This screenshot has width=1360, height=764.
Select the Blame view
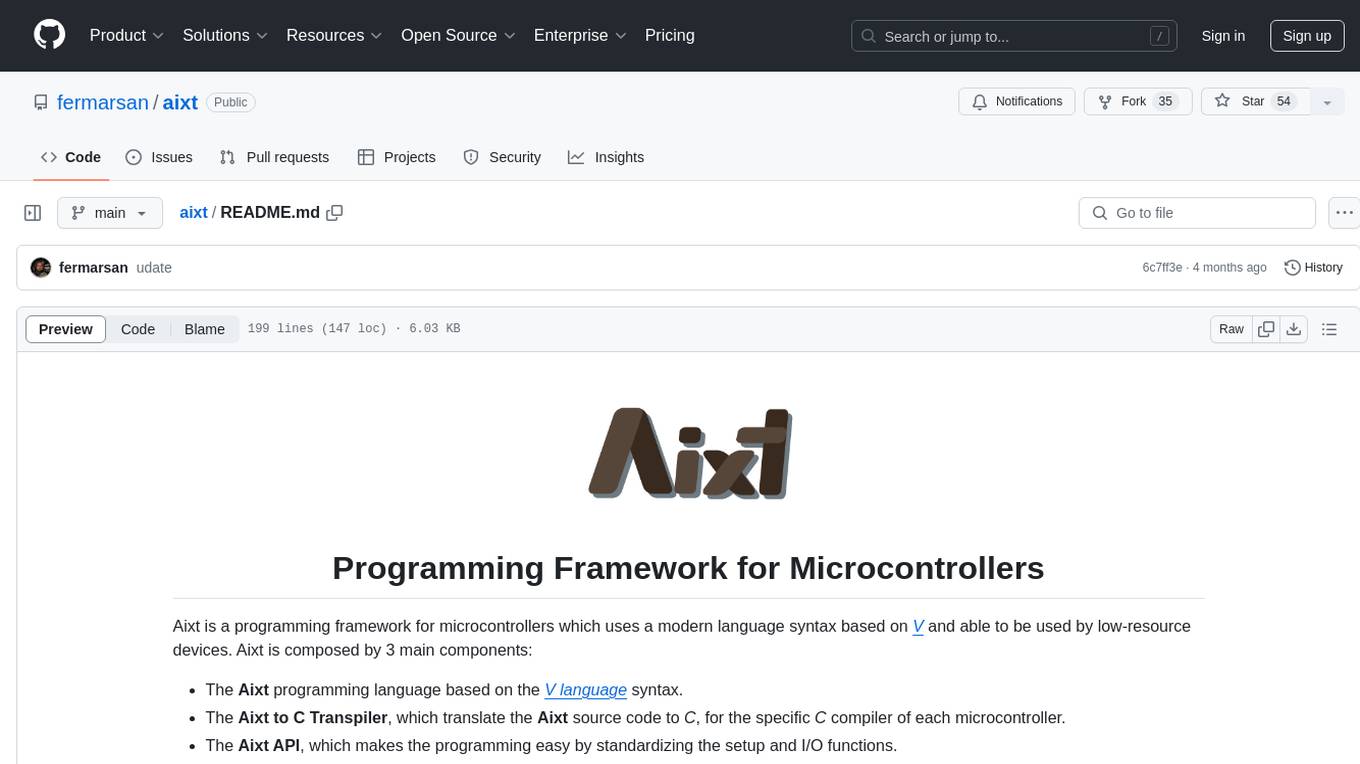coord(204,329)
